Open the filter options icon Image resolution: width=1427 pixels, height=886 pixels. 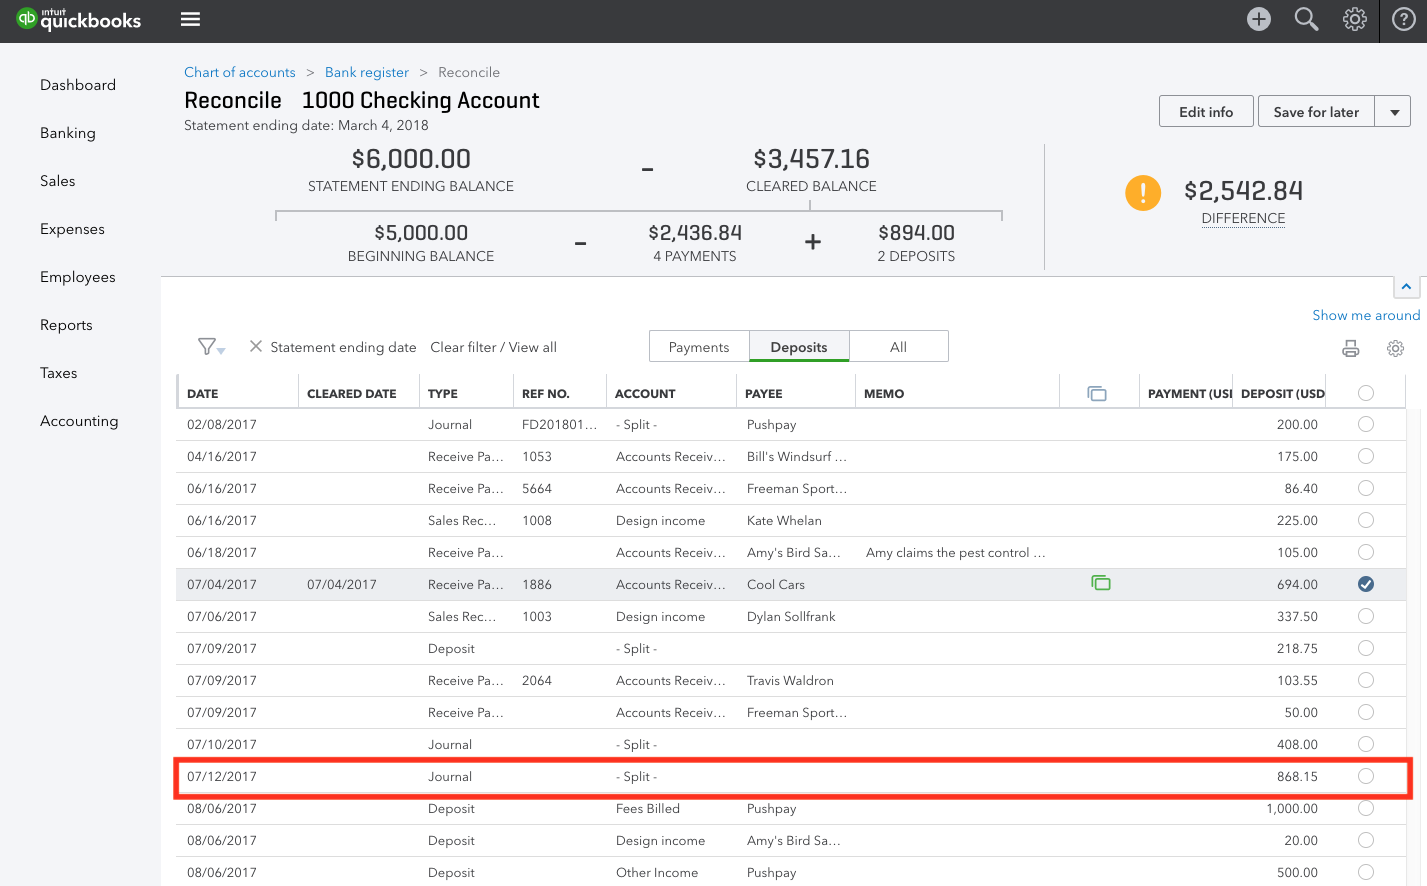[207, 346]
